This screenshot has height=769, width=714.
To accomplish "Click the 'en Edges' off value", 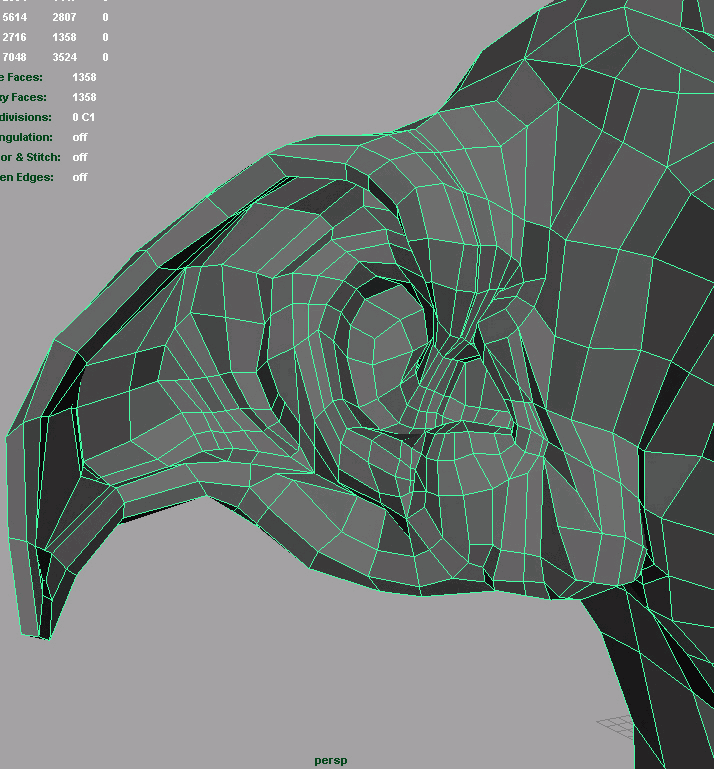I will coord(80,177).
